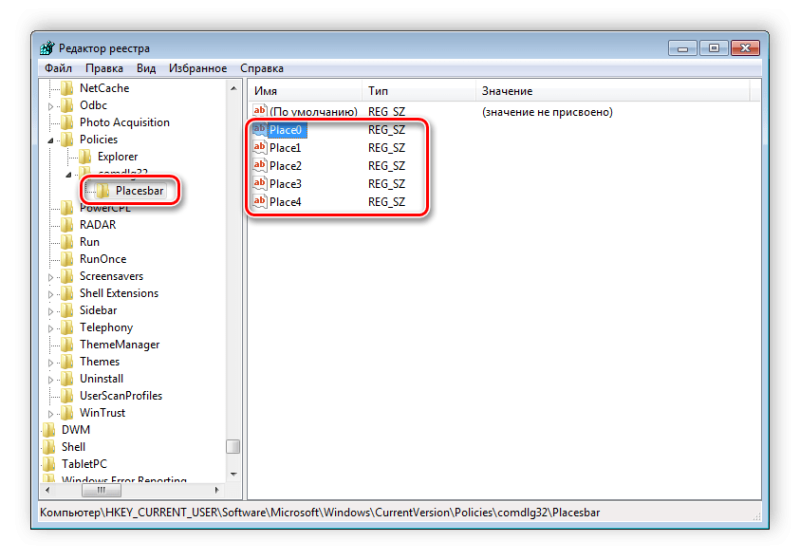This screenshot has width=800, height=560.
Task: Open the Избранное menu
Action: [198, 68]
